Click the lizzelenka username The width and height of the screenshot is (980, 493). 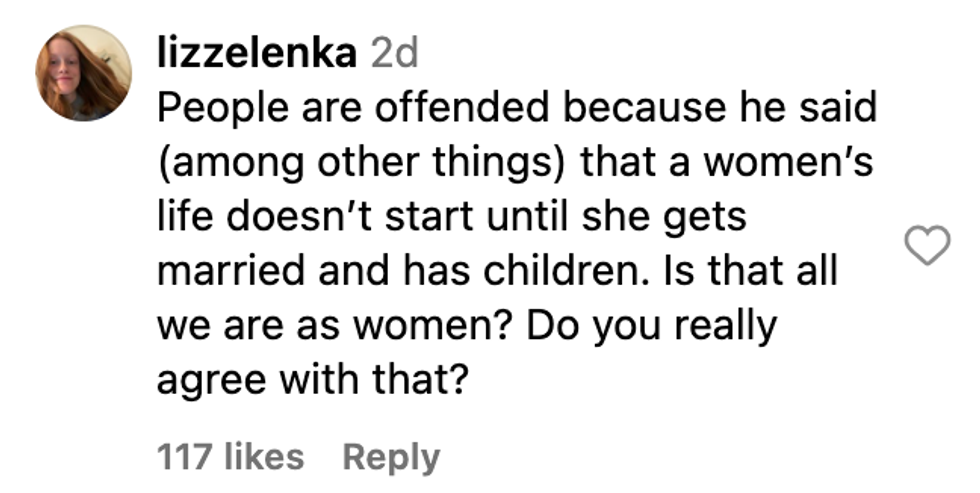pyautogui.click(x=256, y=54)
